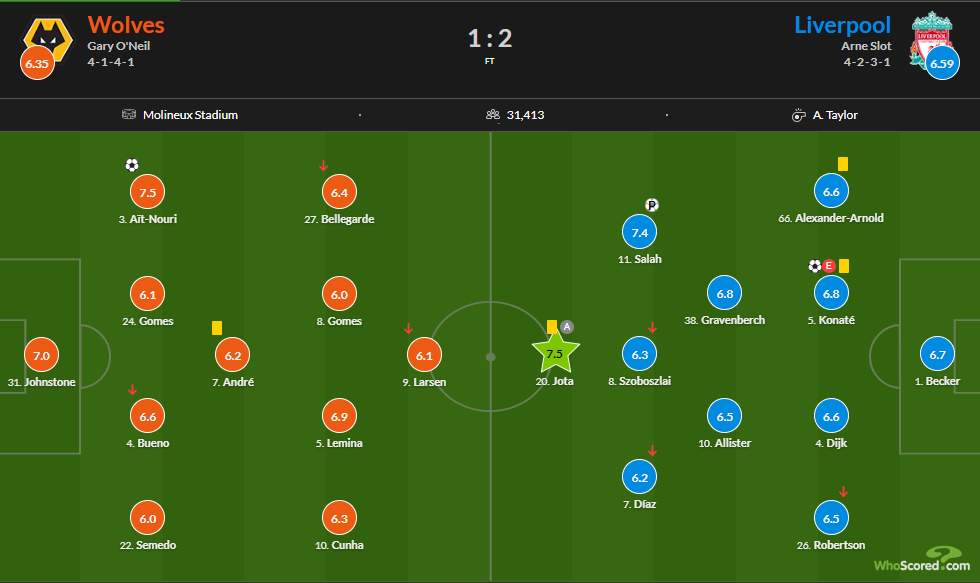Click the attendance icon beside 31,413
980x583 pixels.
[492, 115]
